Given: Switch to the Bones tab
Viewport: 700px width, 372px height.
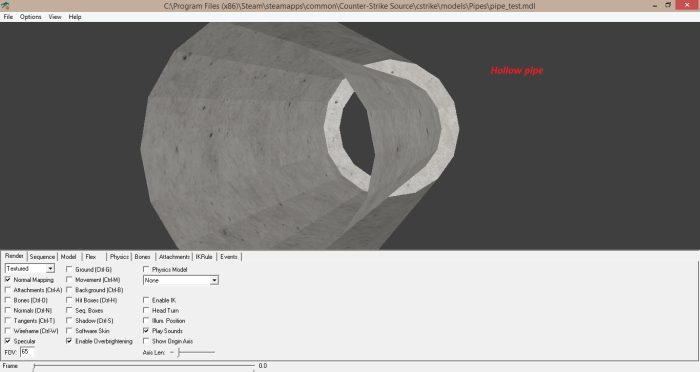Looking at the screenshot, I should tap(142, 257).
